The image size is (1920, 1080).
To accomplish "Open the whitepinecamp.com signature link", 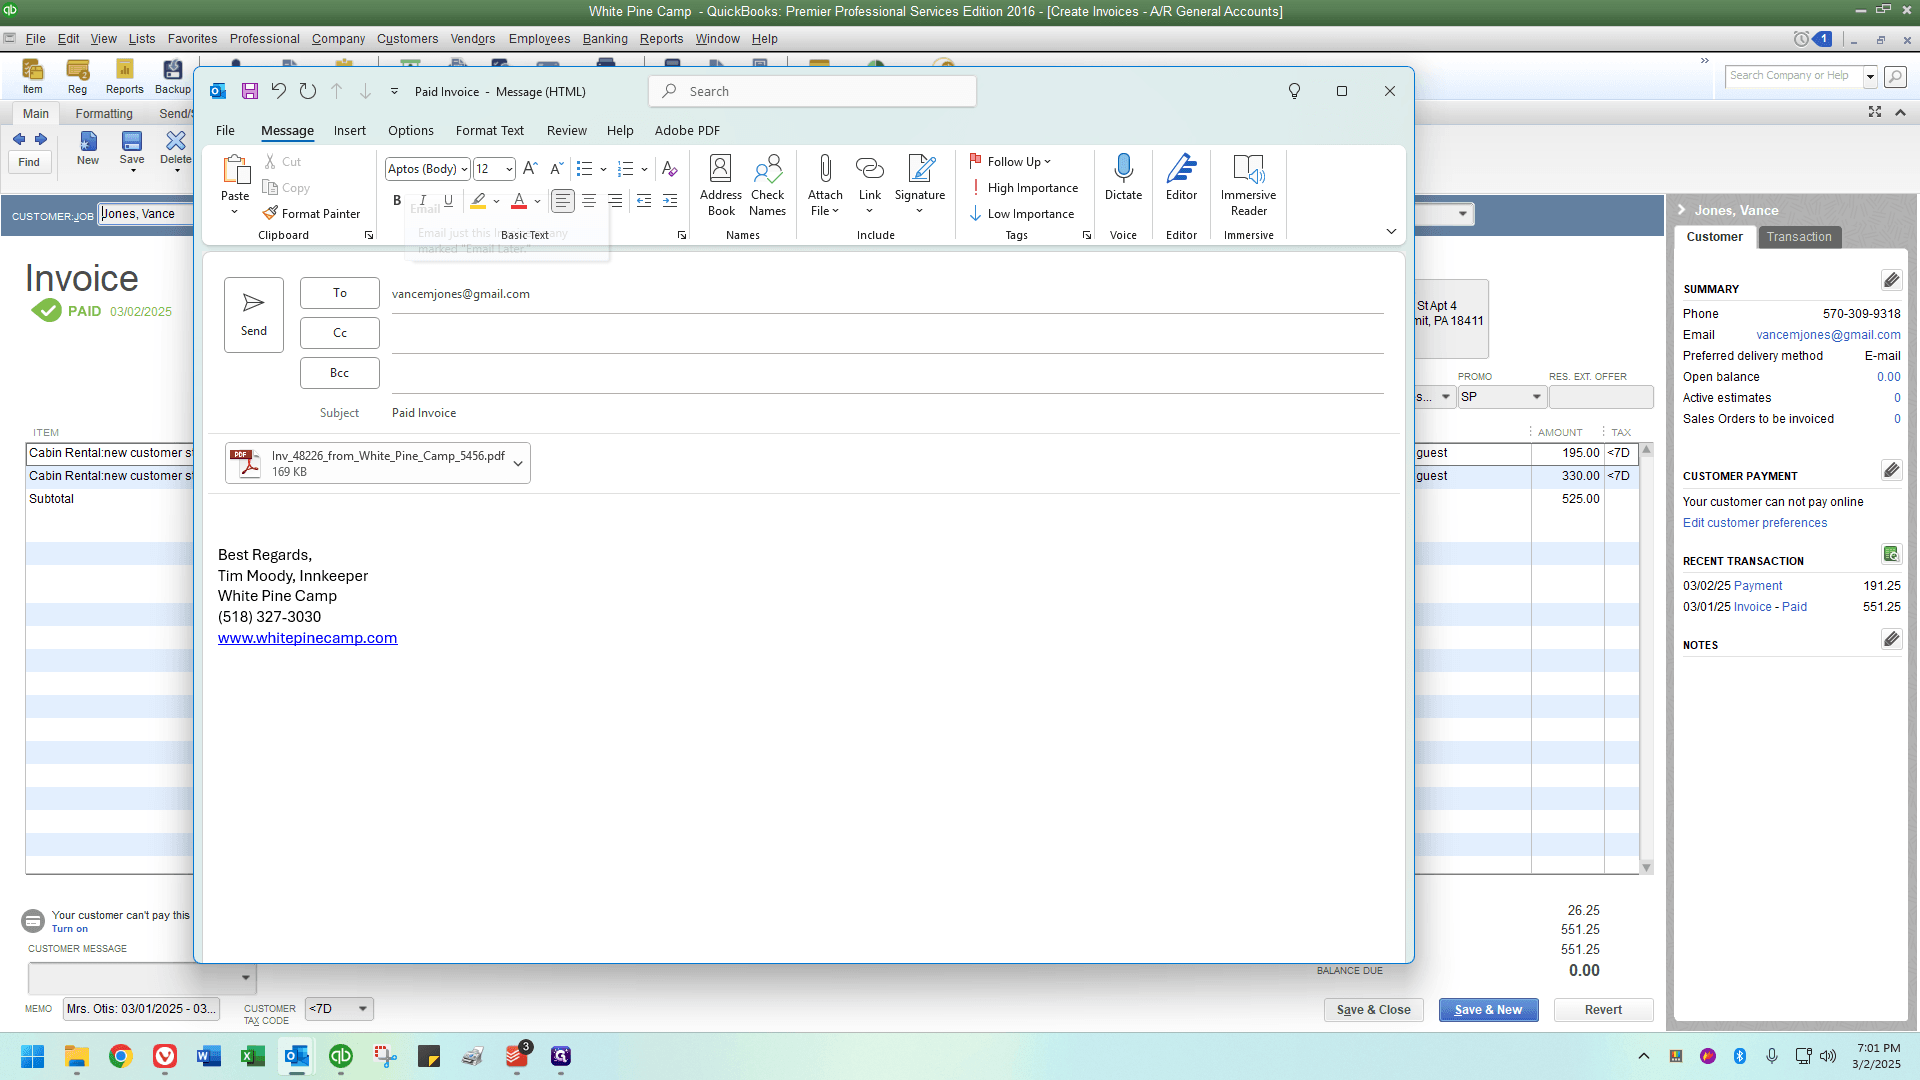I will click(x=307, y=638).
